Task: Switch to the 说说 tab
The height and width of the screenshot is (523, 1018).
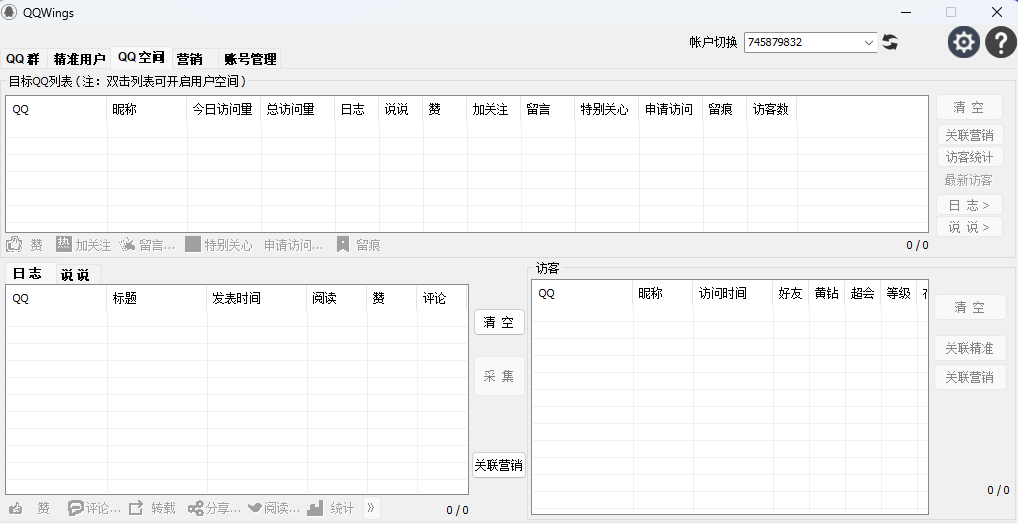Action: [75, 275]
